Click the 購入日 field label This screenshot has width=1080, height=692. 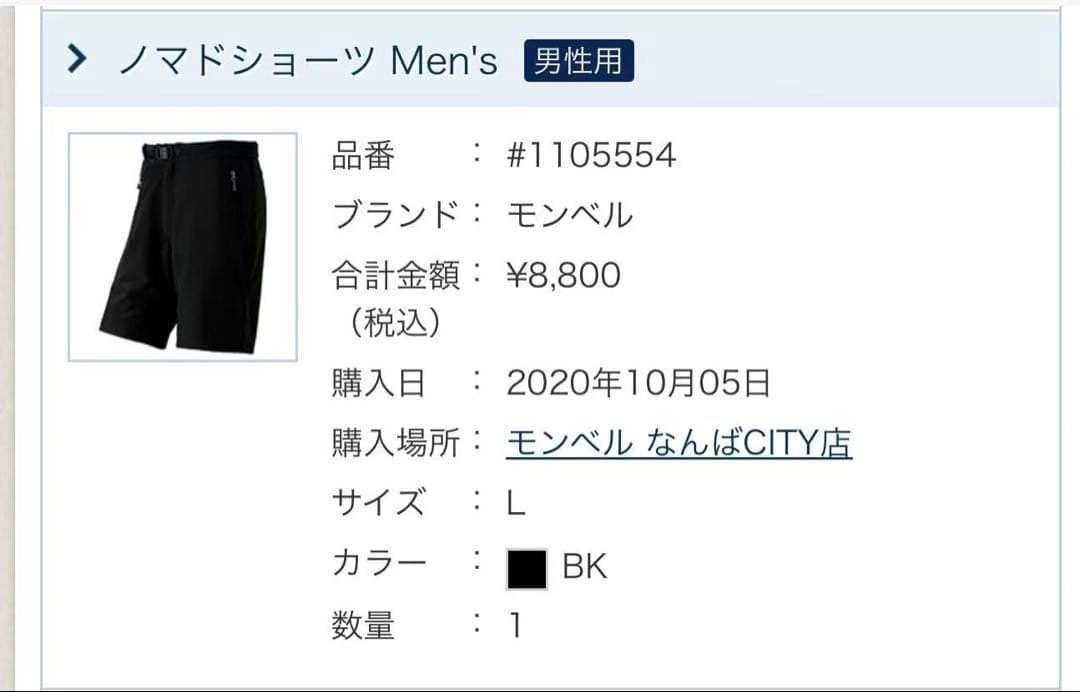(x=379, y=384)
